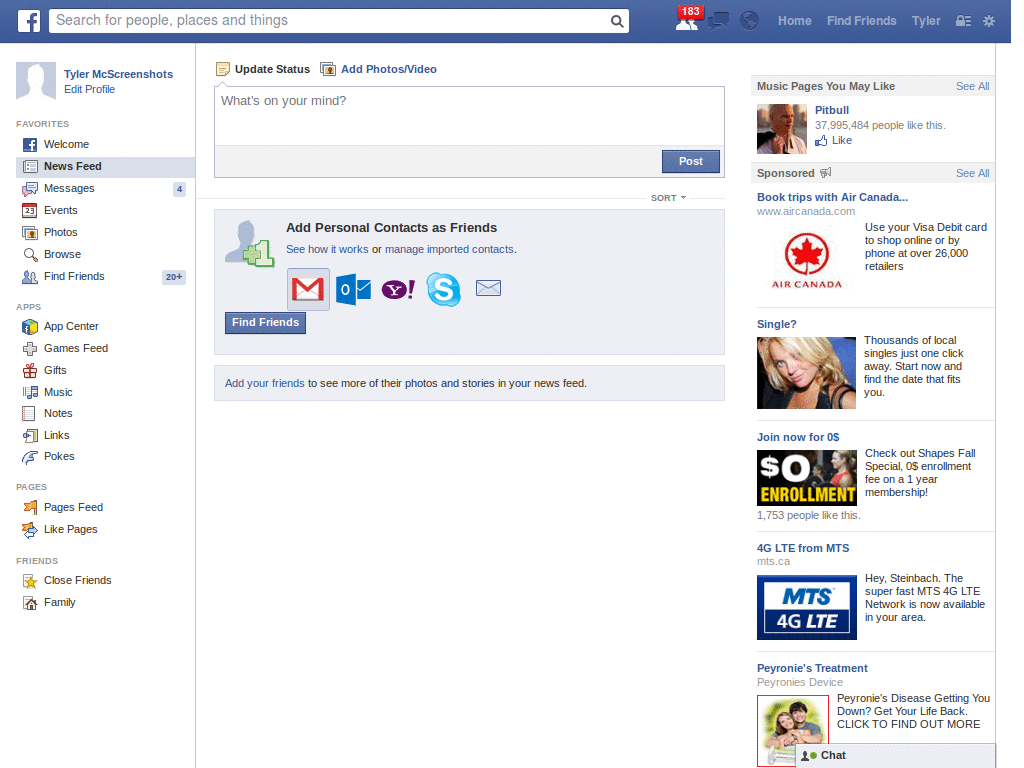Open the 4G LTE from MTS link
This screenshot has height=768, width=1024.
pyautogui.click(x=803, y=549)
